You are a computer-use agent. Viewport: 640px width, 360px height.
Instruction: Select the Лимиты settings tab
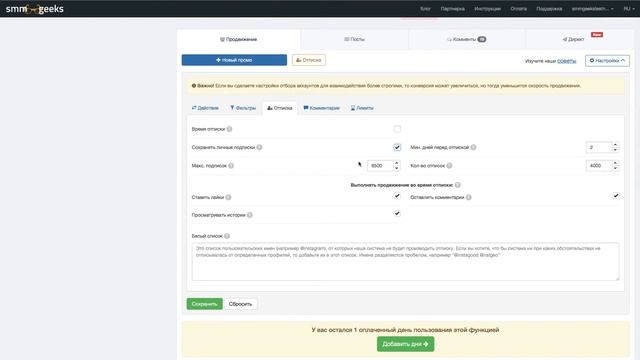coord(362,108)
